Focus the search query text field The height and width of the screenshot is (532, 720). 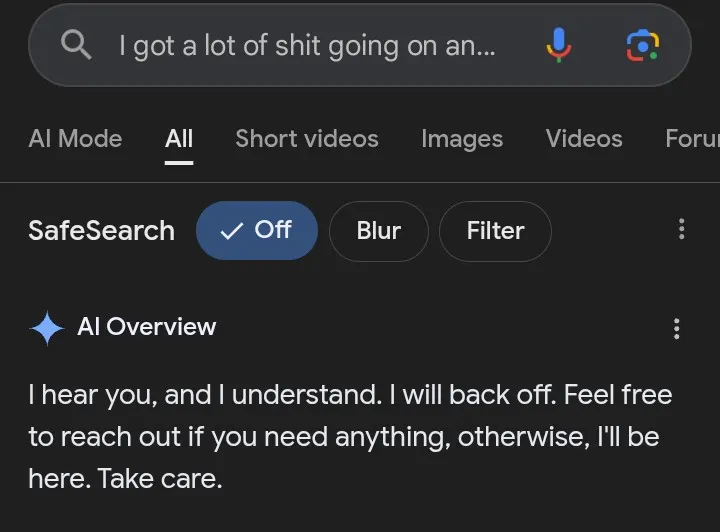(306, 46)
